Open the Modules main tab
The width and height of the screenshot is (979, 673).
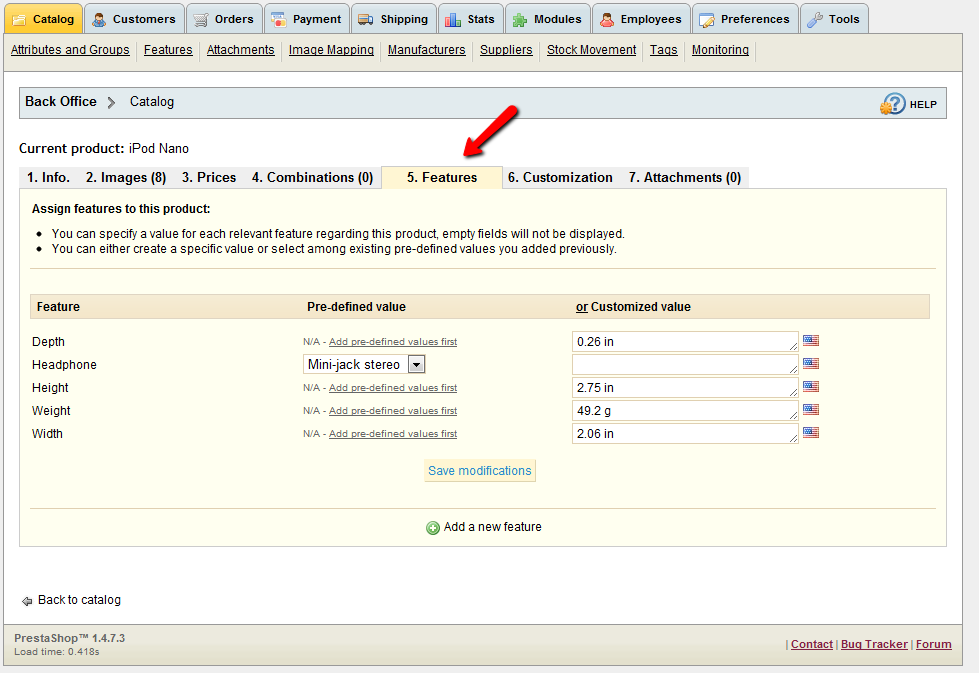tap(548, 19)
